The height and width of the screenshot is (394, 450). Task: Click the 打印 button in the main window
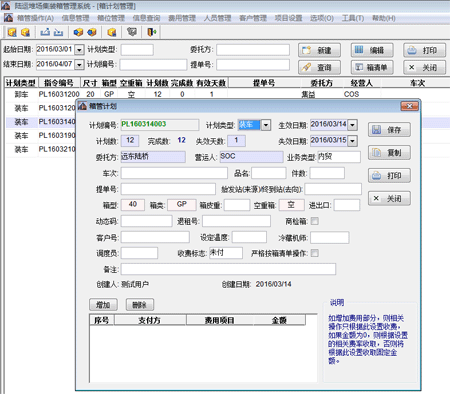click(x=425, y=50)
